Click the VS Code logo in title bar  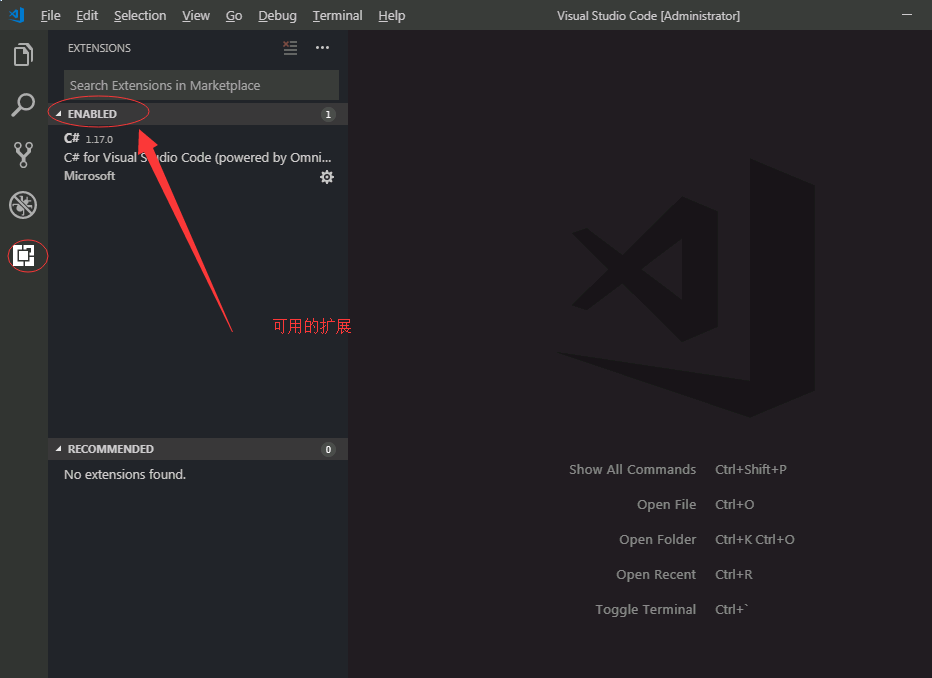tap(17, 15)
